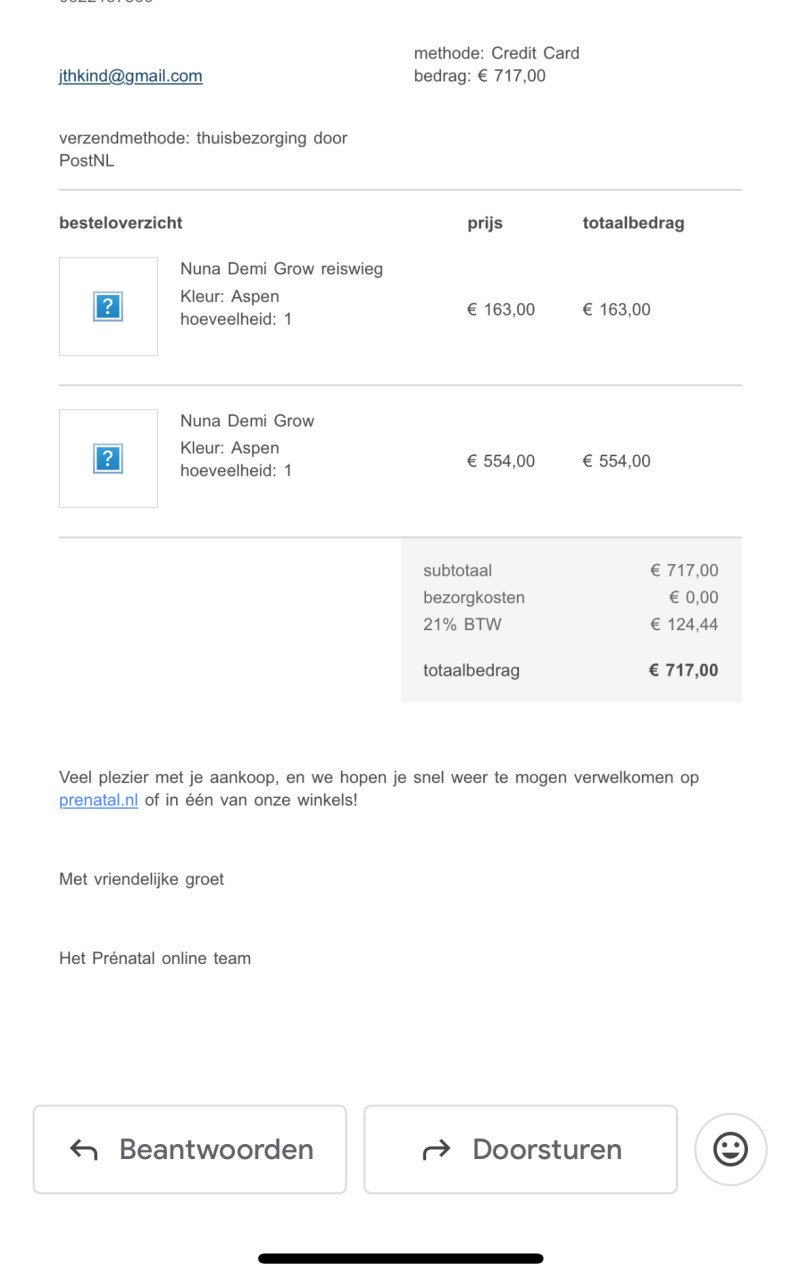Click the Doorsturen text label
Image resolution: width=801 pixels, height=1280 pixels.
(x=547, y=1150)
